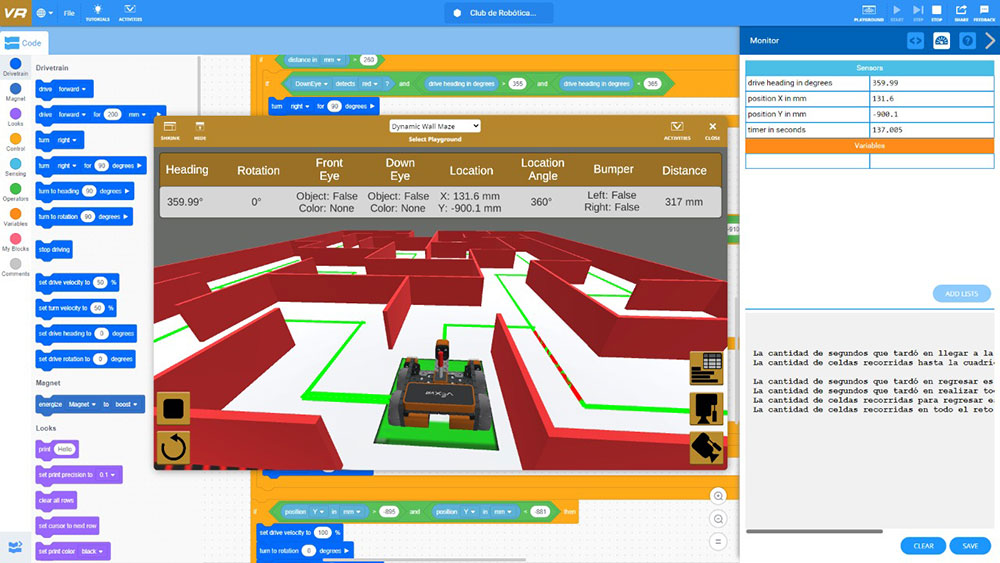Open the Select Playground dropdown
The image size is (1000, 563).
coord(435,126)
